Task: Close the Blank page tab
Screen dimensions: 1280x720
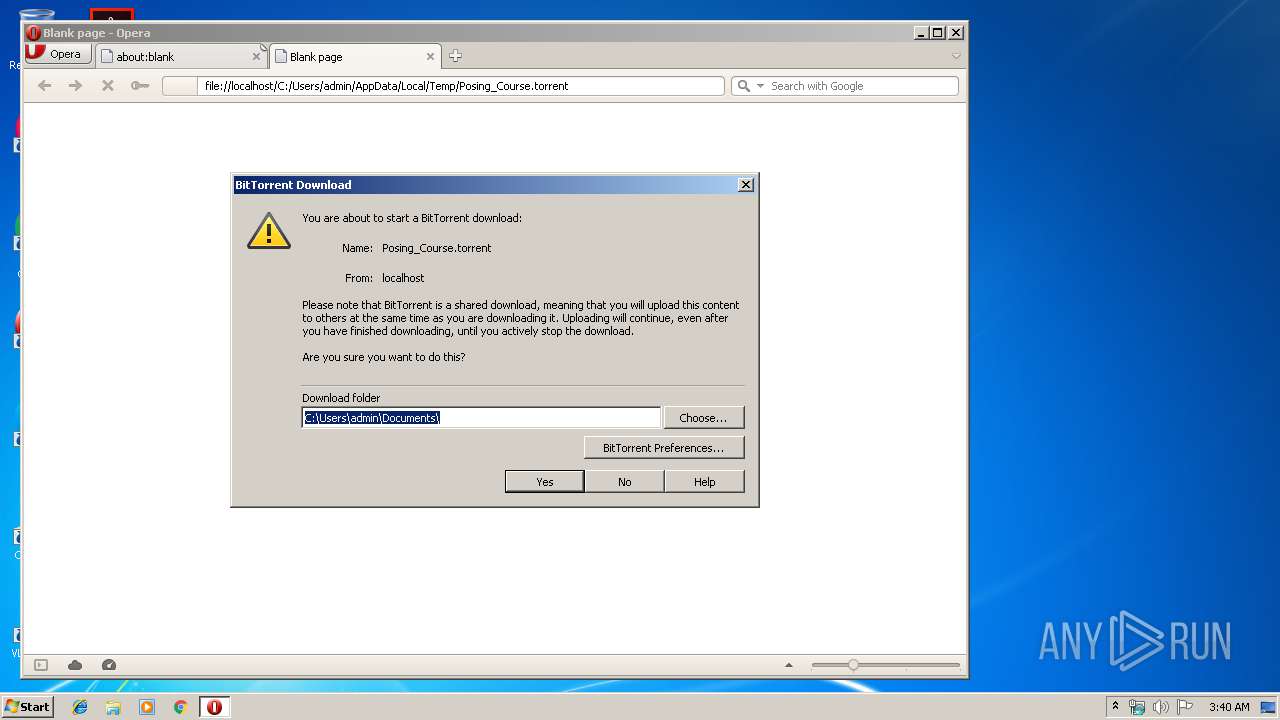Action: pos(430,57)
